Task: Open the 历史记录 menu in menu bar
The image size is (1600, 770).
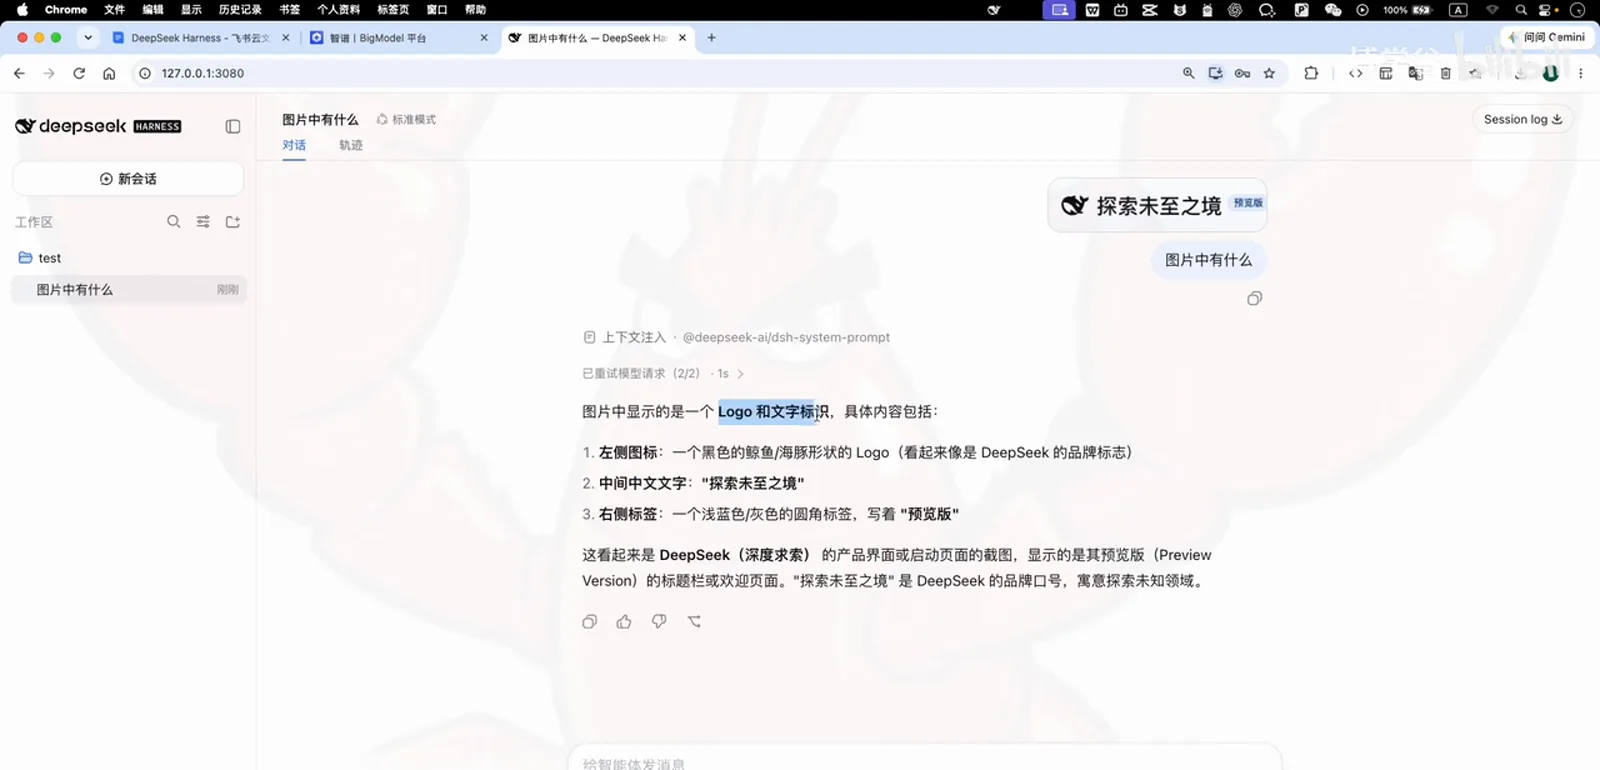Action: 240,10
